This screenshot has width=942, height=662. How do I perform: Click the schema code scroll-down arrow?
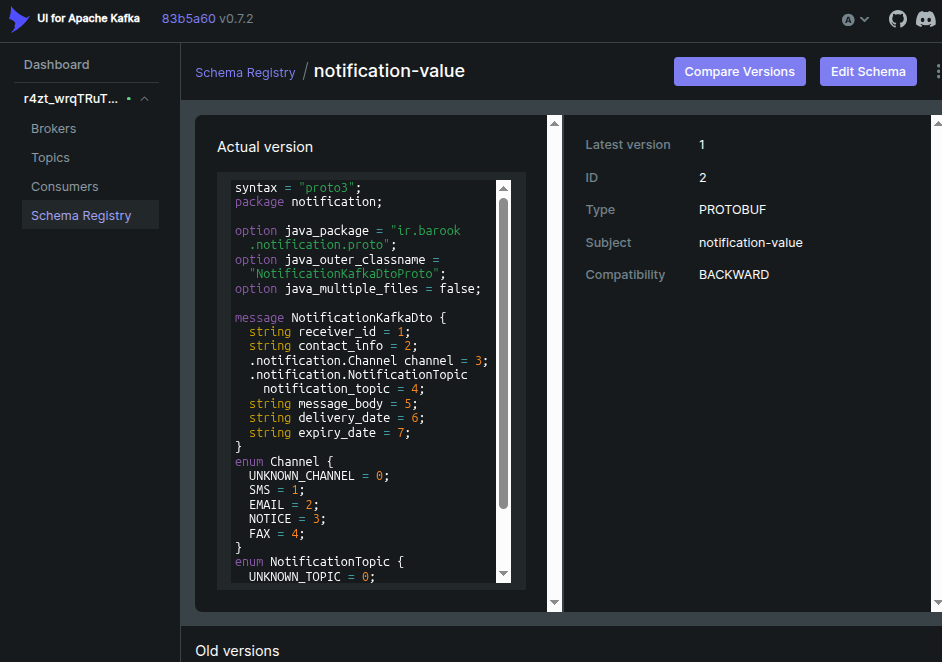(503, 574)
